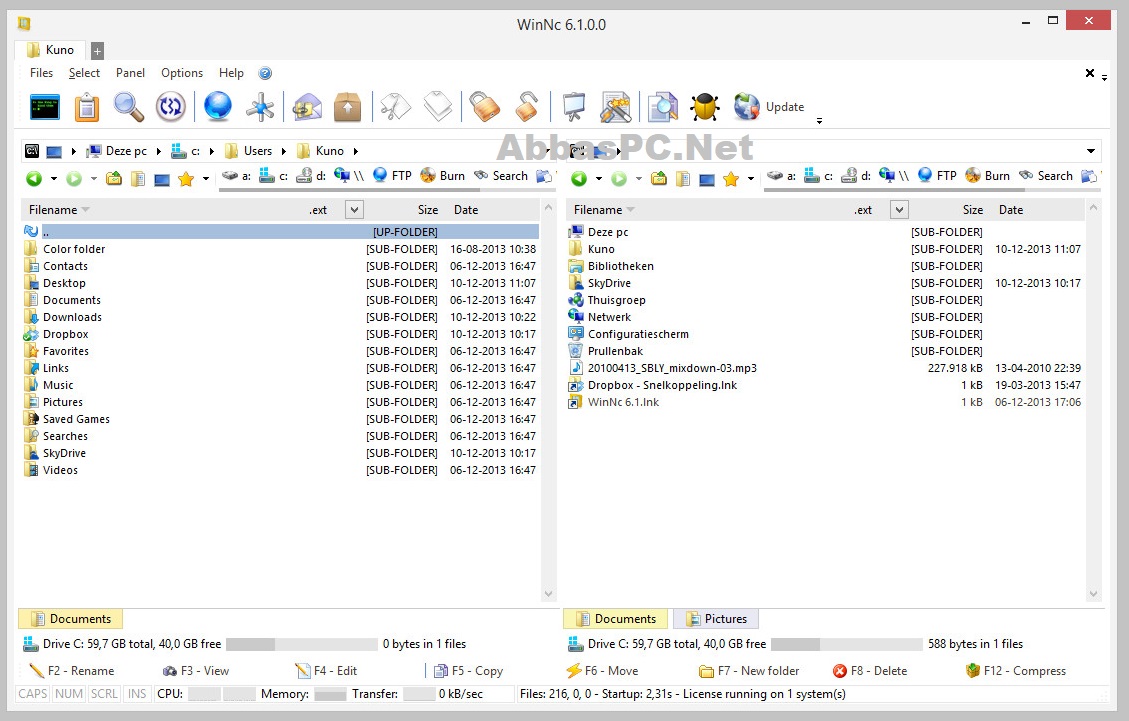This screenshot has width=1129, height=721.
Task: Click the presentation easel slideshow icon
Action: [x=574, y=107]
